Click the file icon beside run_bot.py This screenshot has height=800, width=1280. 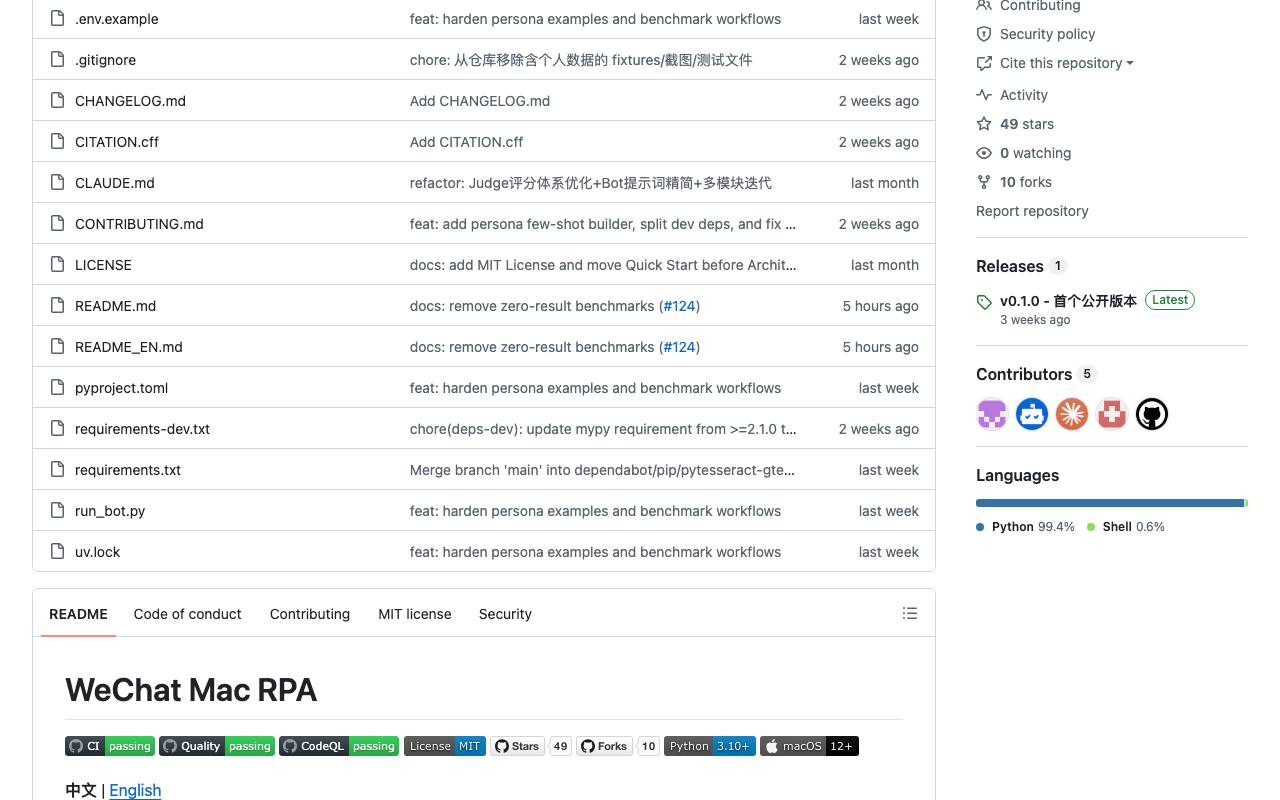click(x=58, y=511)
